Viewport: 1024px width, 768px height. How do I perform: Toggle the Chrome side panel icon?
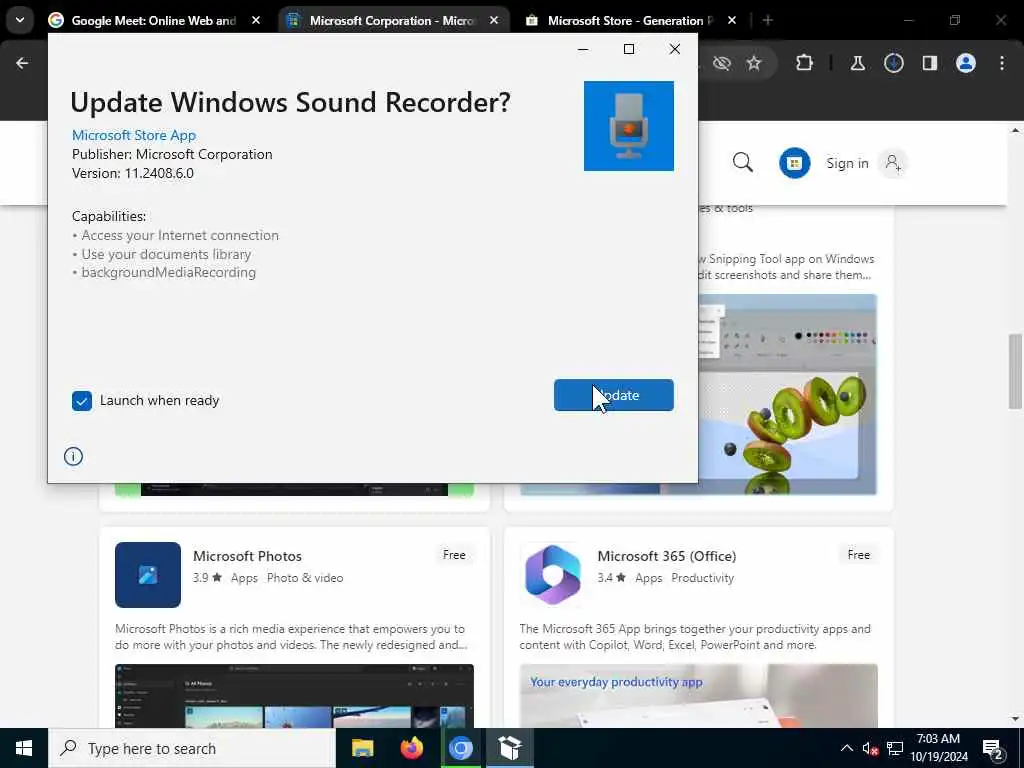coord(929,63)
